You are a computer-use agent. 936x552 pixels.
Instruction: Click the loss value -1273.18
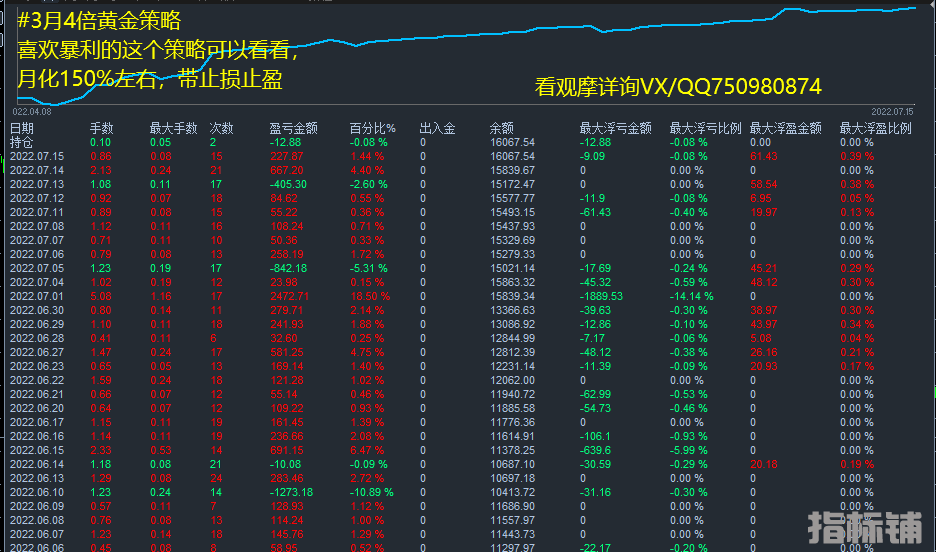click(x=291, y=492)
